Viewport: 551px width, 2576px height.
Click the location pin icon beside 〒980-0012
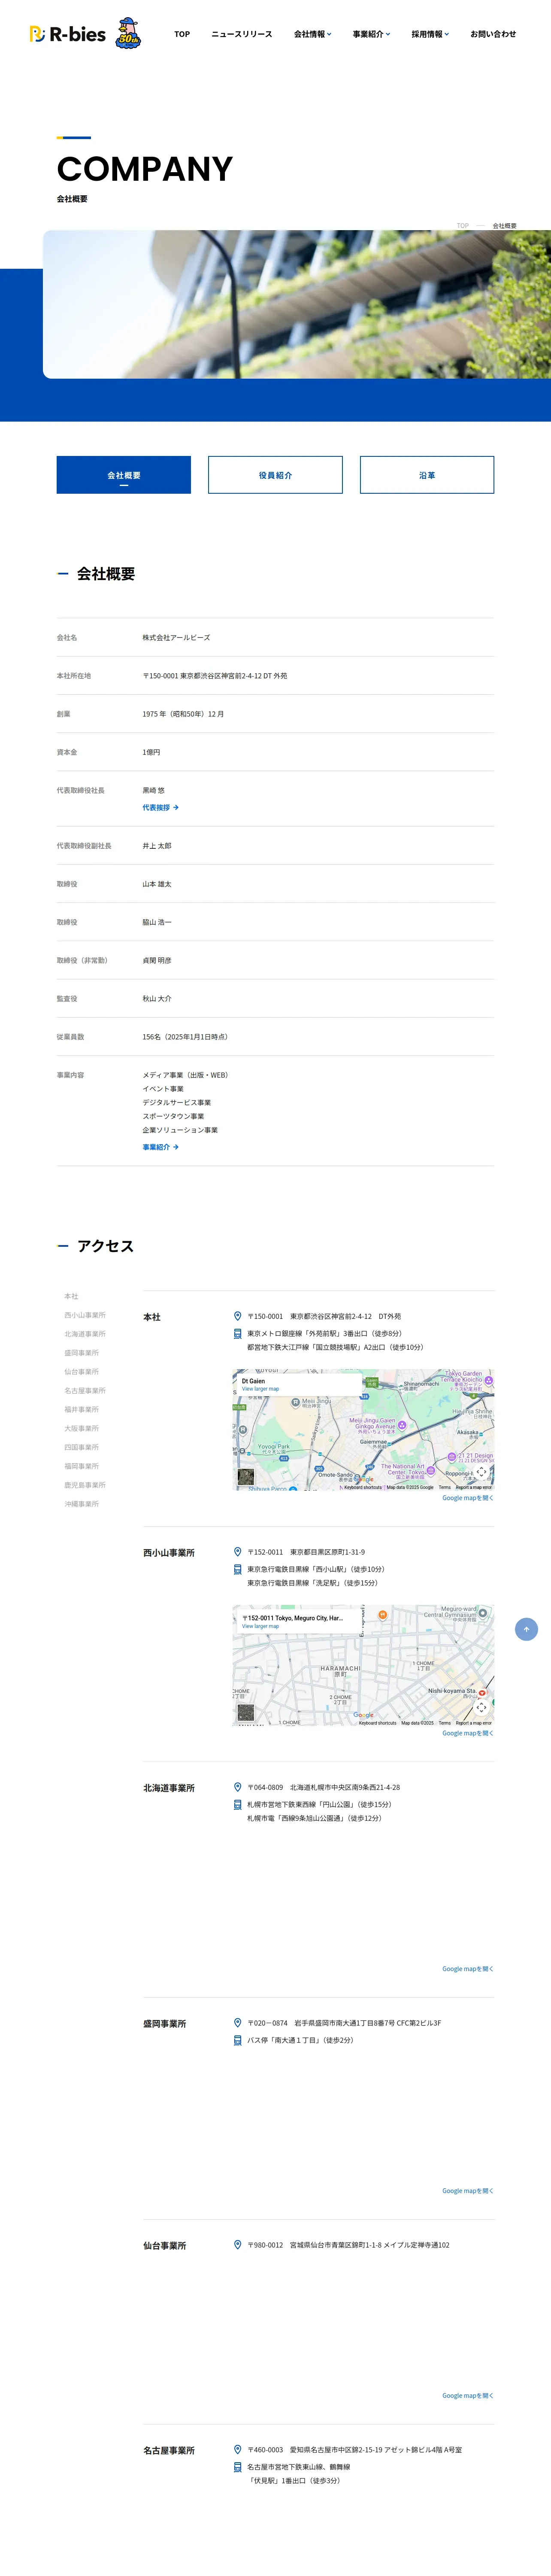click(238, 2245)
